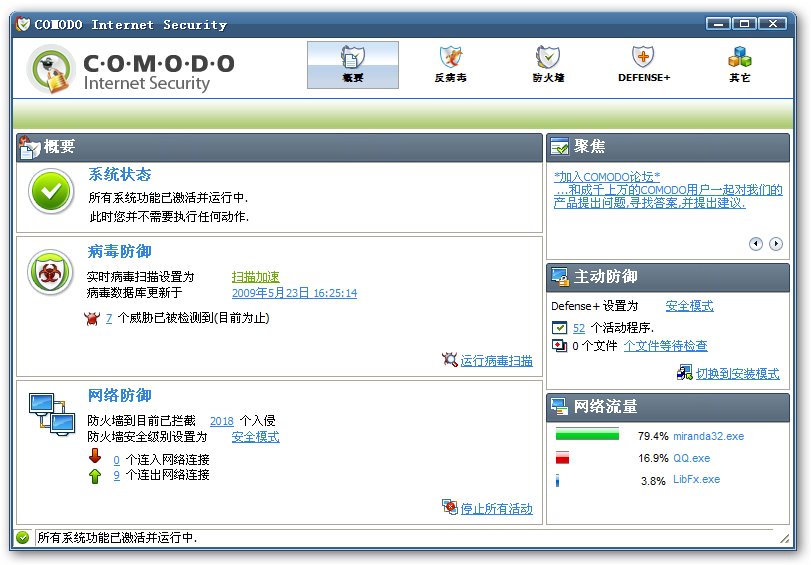Click the window resize grip corner
Image resolution: width=811 pixels, height=565 pixels.
(785, 539)
